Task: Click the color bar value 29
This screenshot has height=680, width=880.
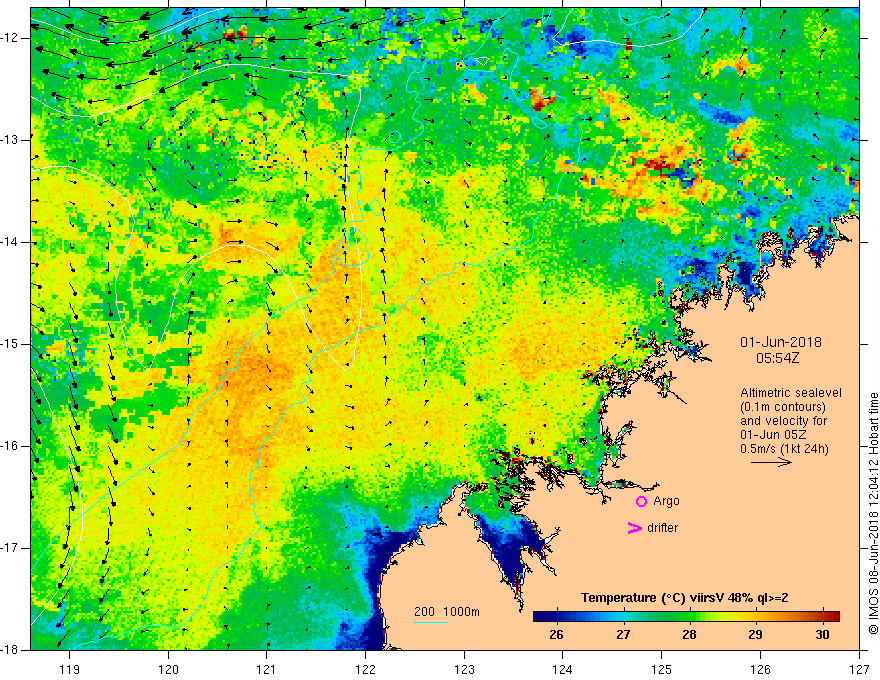Action: pyautogui.click(x=755, y=635)
